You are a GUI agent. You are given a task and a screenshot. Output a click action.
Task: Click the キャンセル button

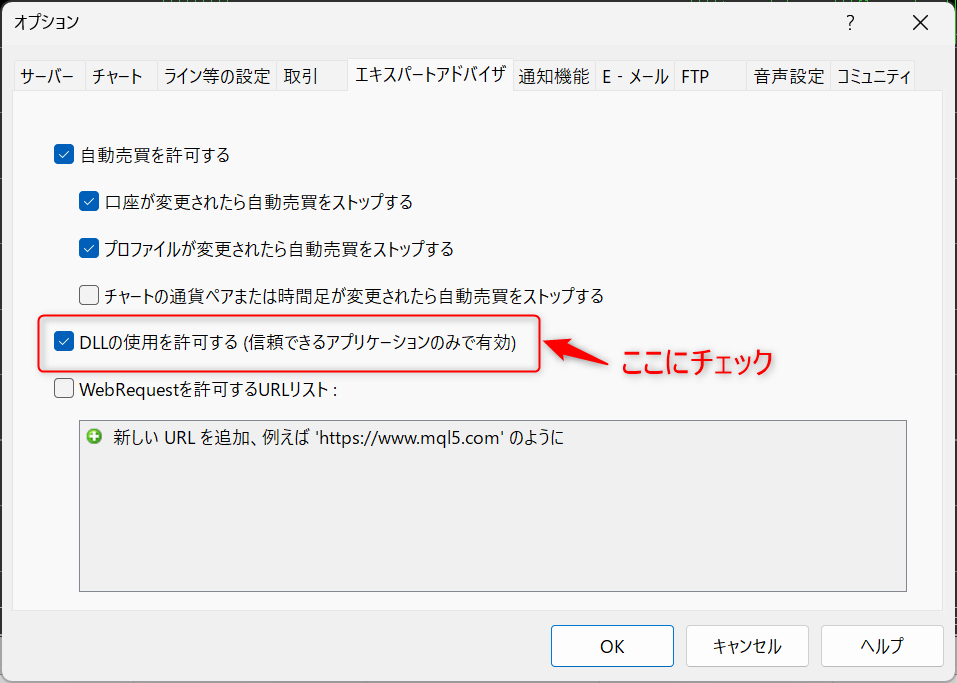click(747, 646)
